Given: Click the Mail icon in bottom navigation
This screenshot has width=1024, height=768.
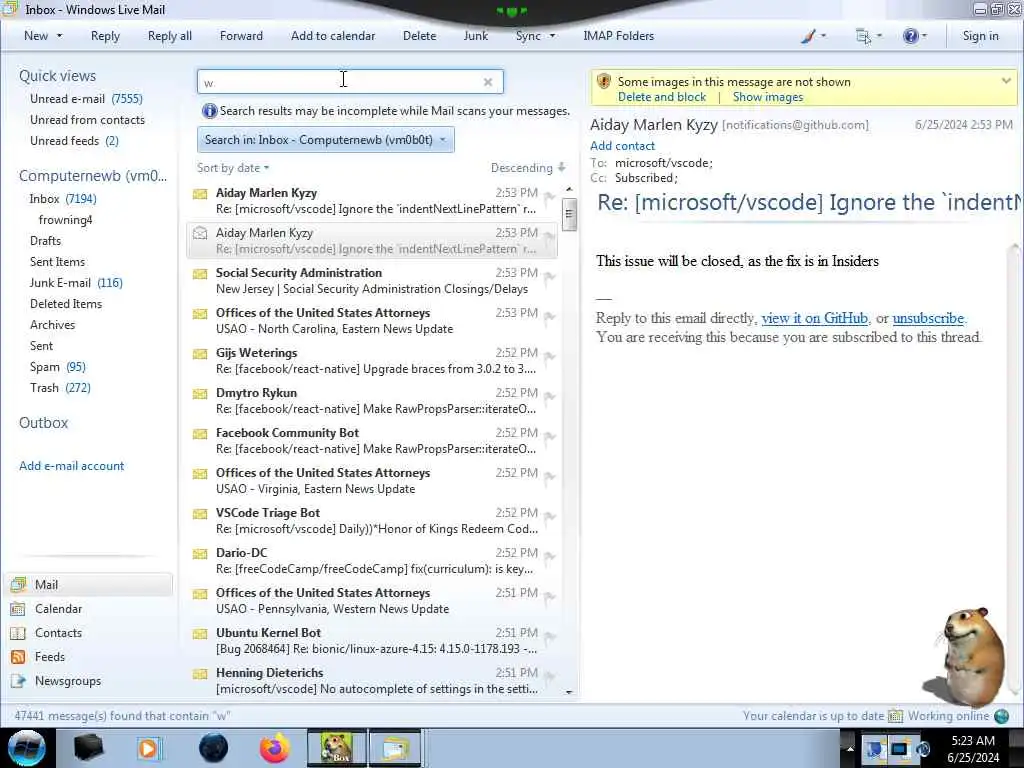Looking at the screenshot, I should point(18,584).
